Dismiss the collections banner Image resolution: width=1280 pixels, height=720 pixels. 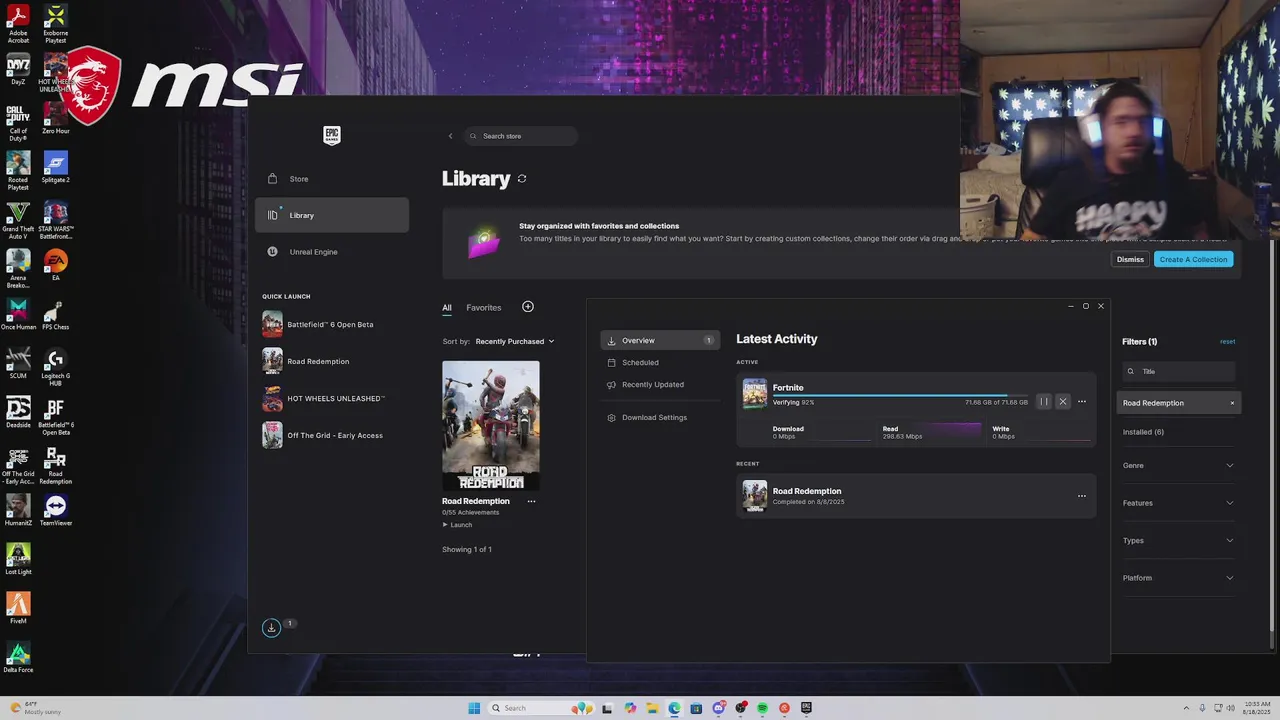[x=1130, y=259]
